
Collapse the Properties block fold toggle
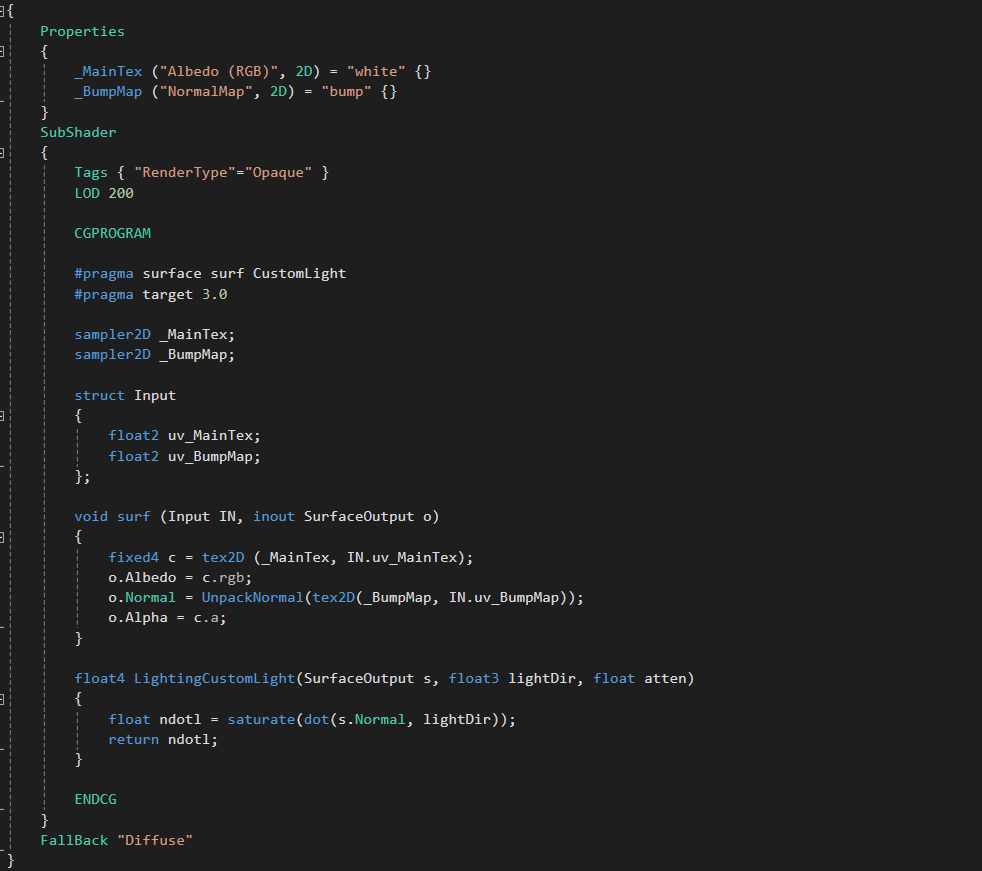[2, 51]
